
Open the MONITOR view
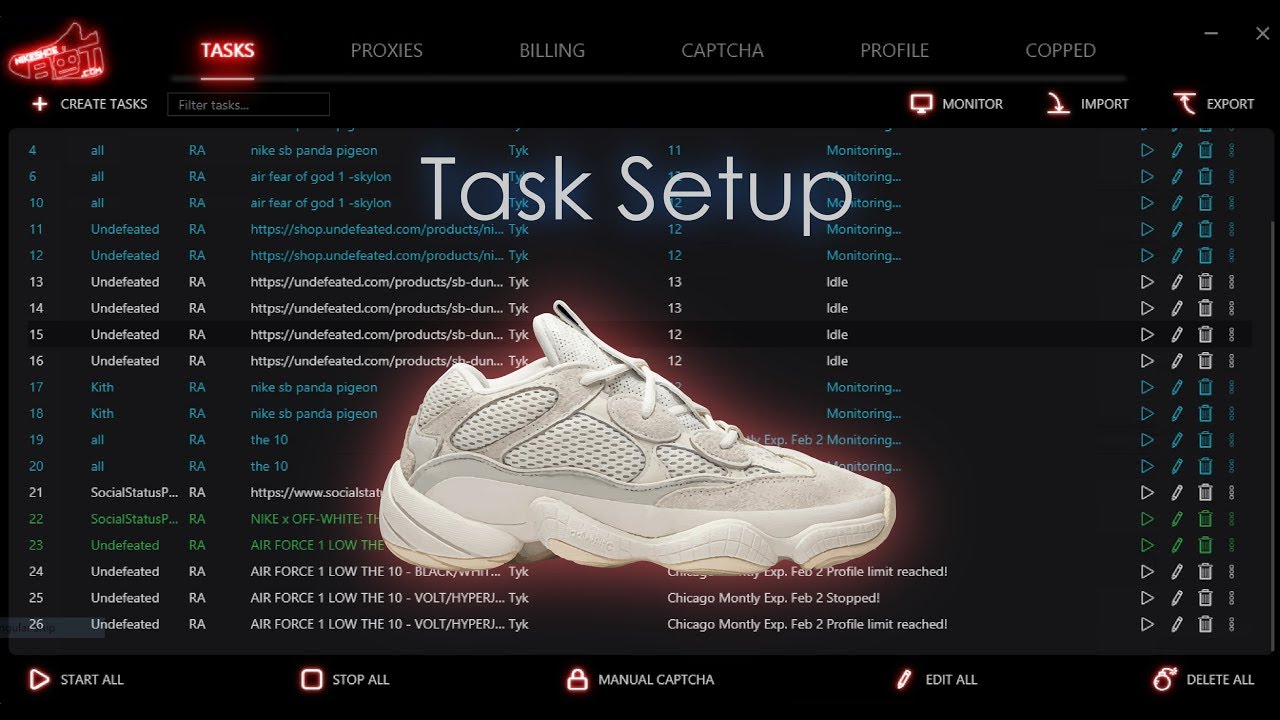[956, 104]
